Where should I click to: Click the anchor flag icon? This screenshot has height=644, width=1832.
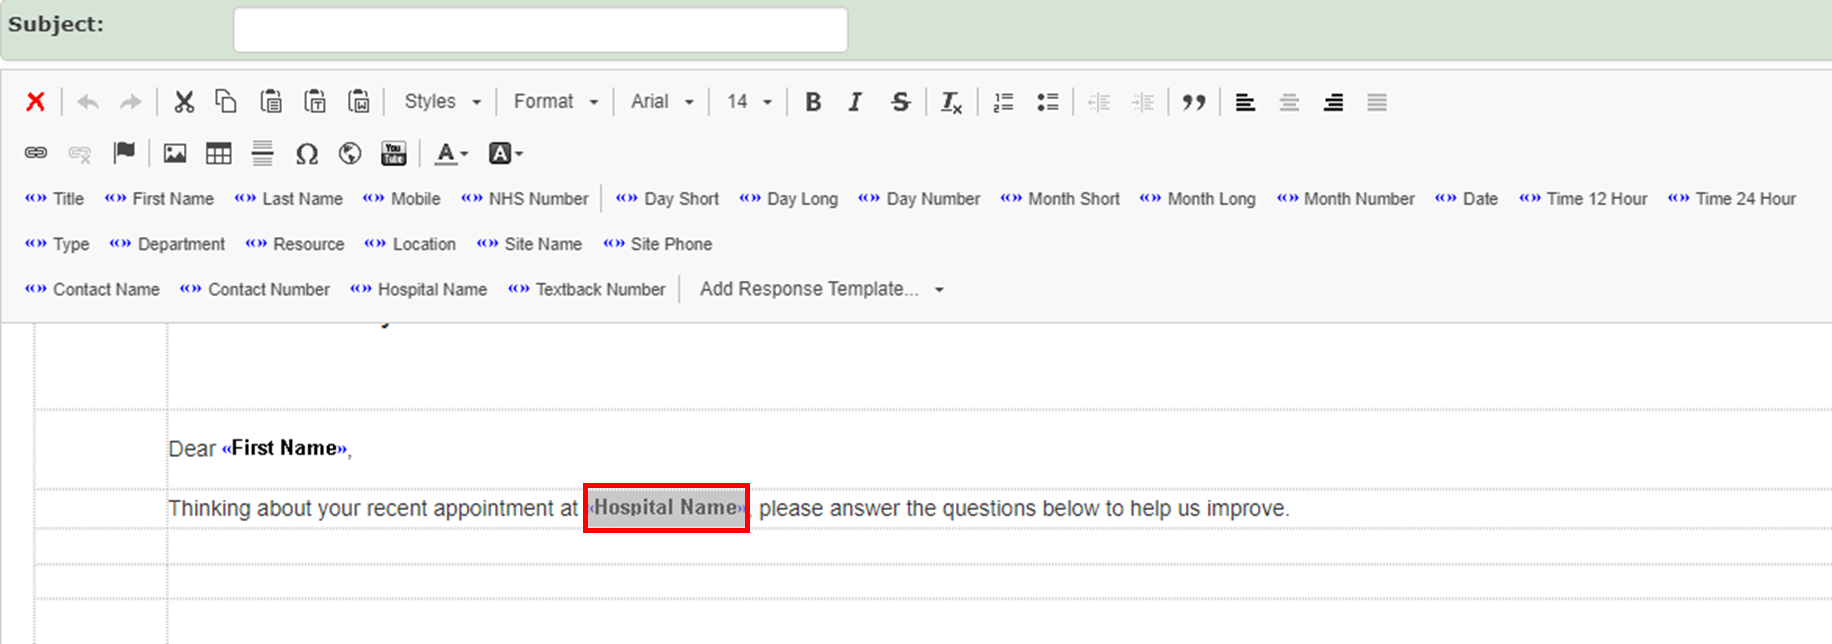pos(124,153)
